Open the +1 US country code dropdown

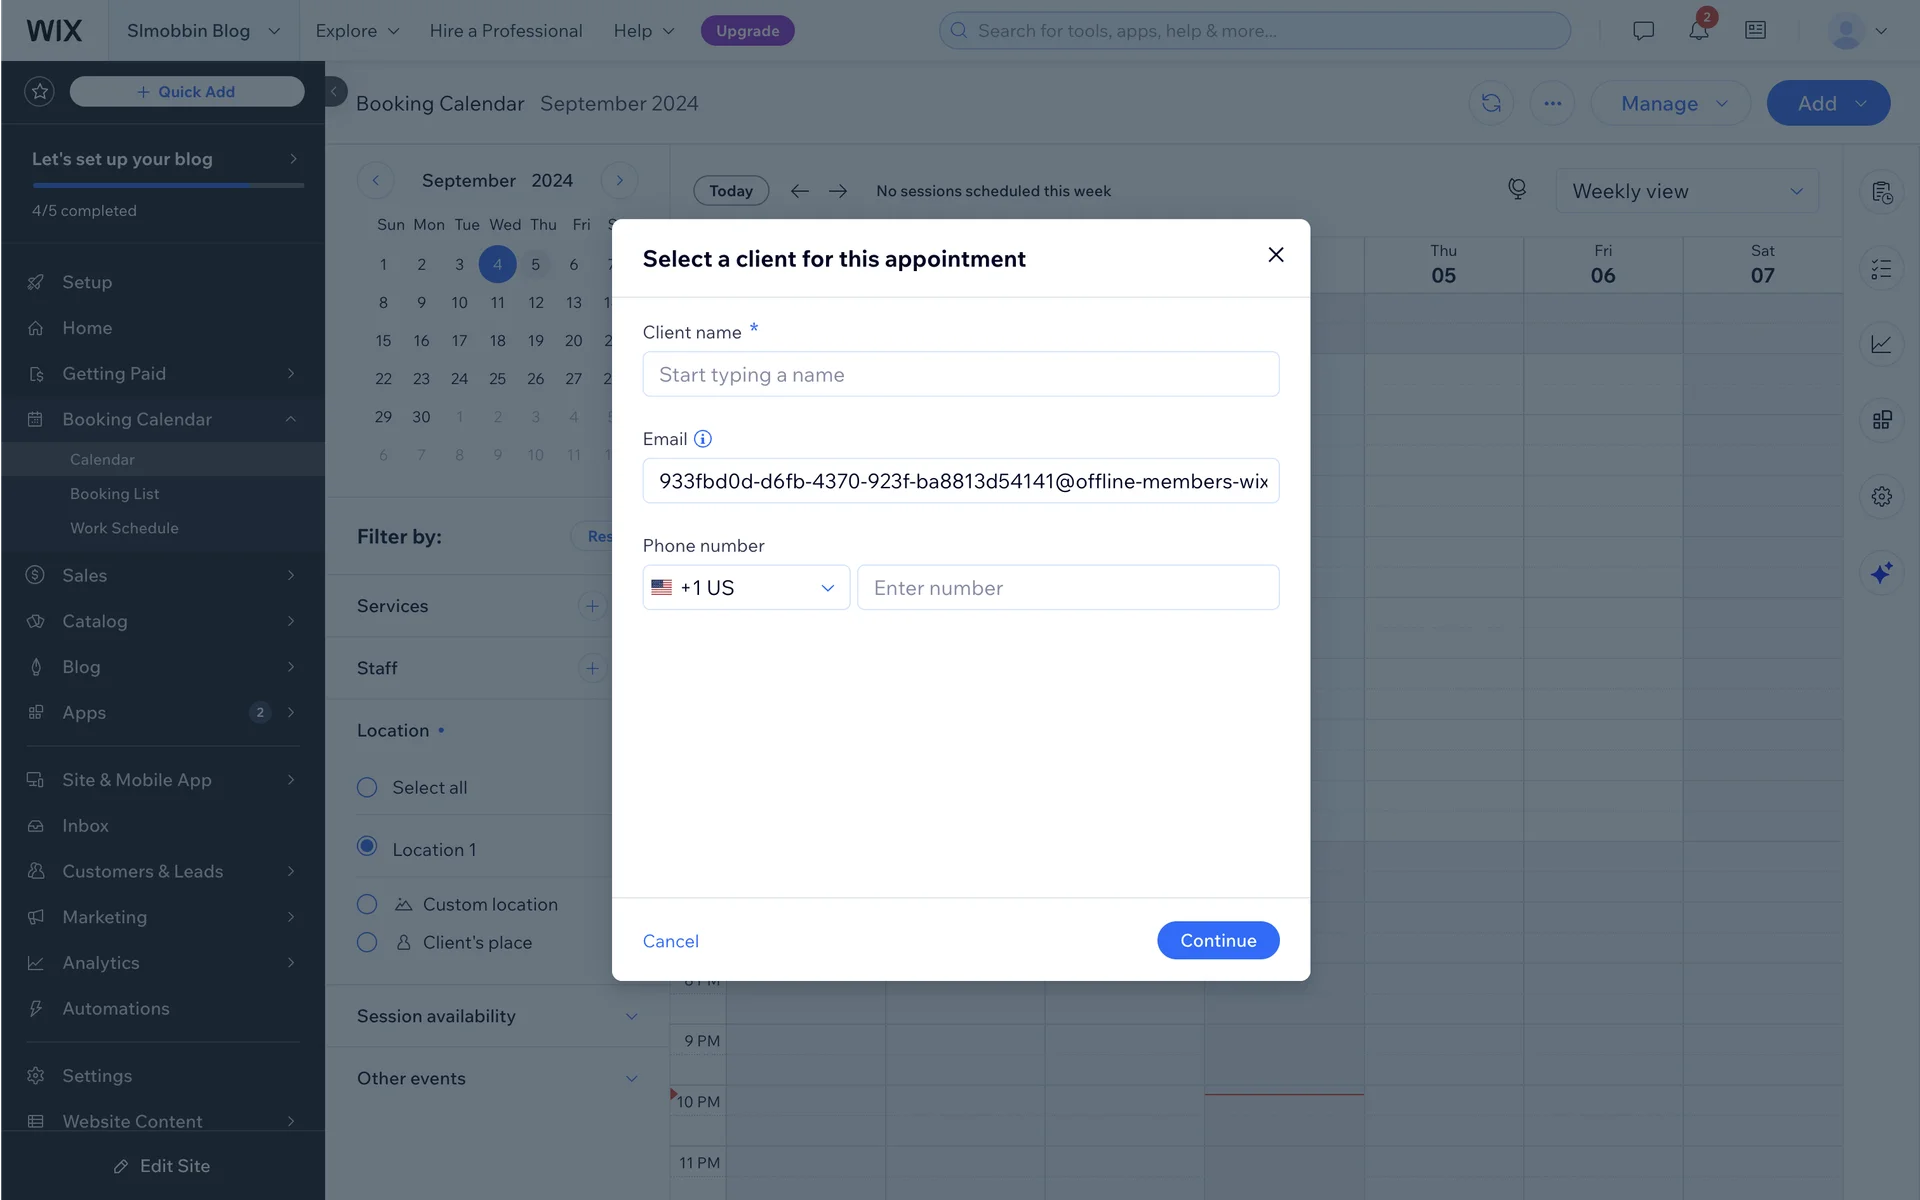tap(746, 588)
